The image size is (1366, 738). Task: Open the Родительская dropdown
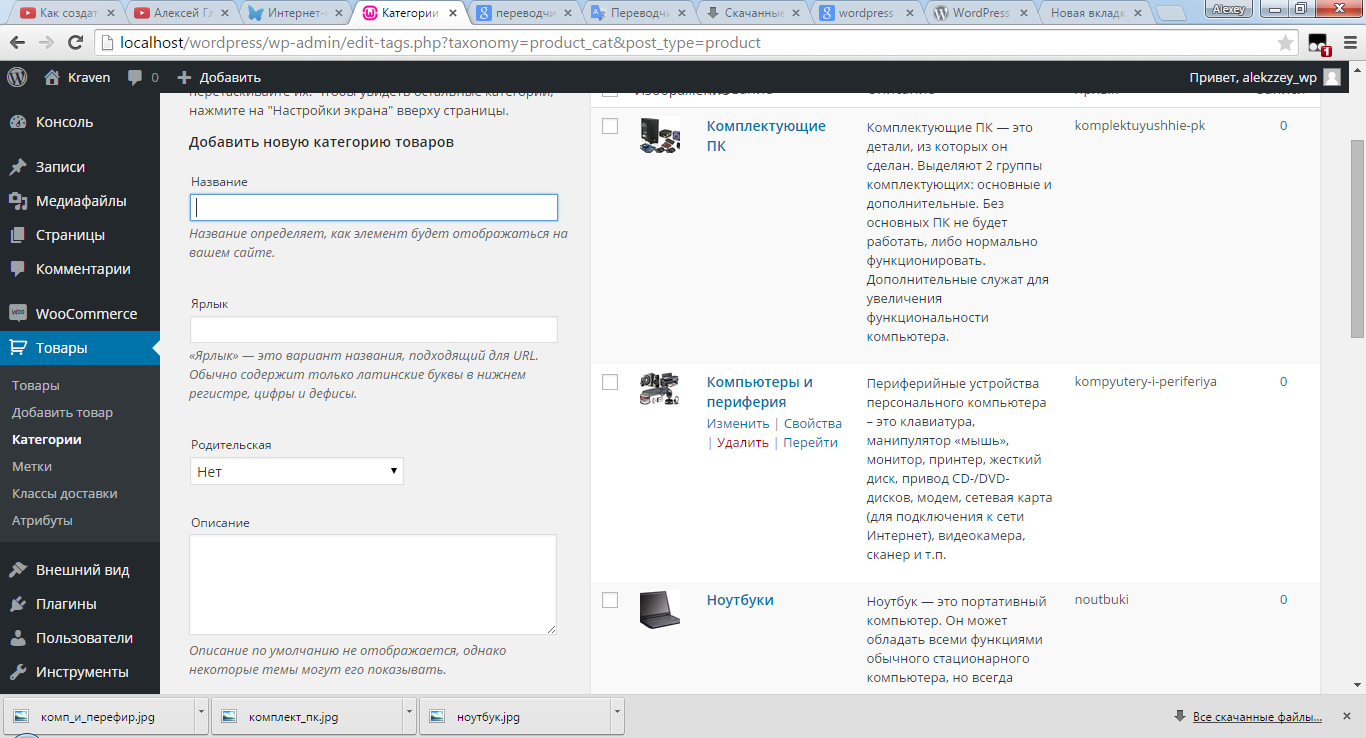click(x=297, y=471)
